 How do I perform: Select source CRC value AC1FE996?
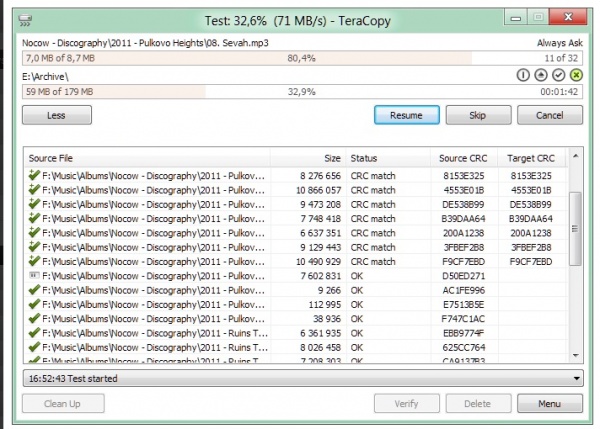(x=464, y=290)
